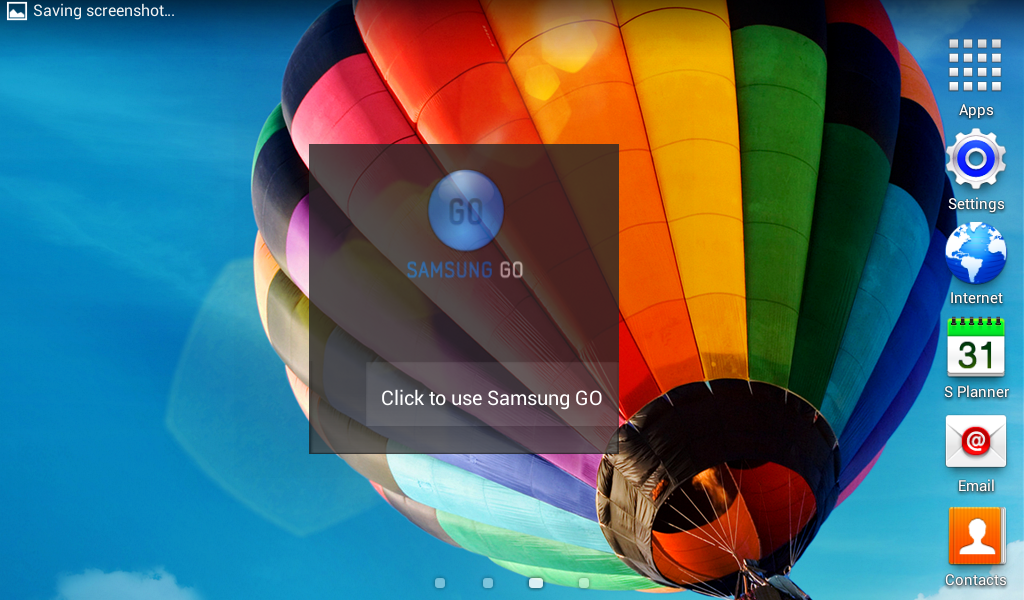1024x600 pixels.
Task: Tap the "Email" text label
Action: click(976, 486)
